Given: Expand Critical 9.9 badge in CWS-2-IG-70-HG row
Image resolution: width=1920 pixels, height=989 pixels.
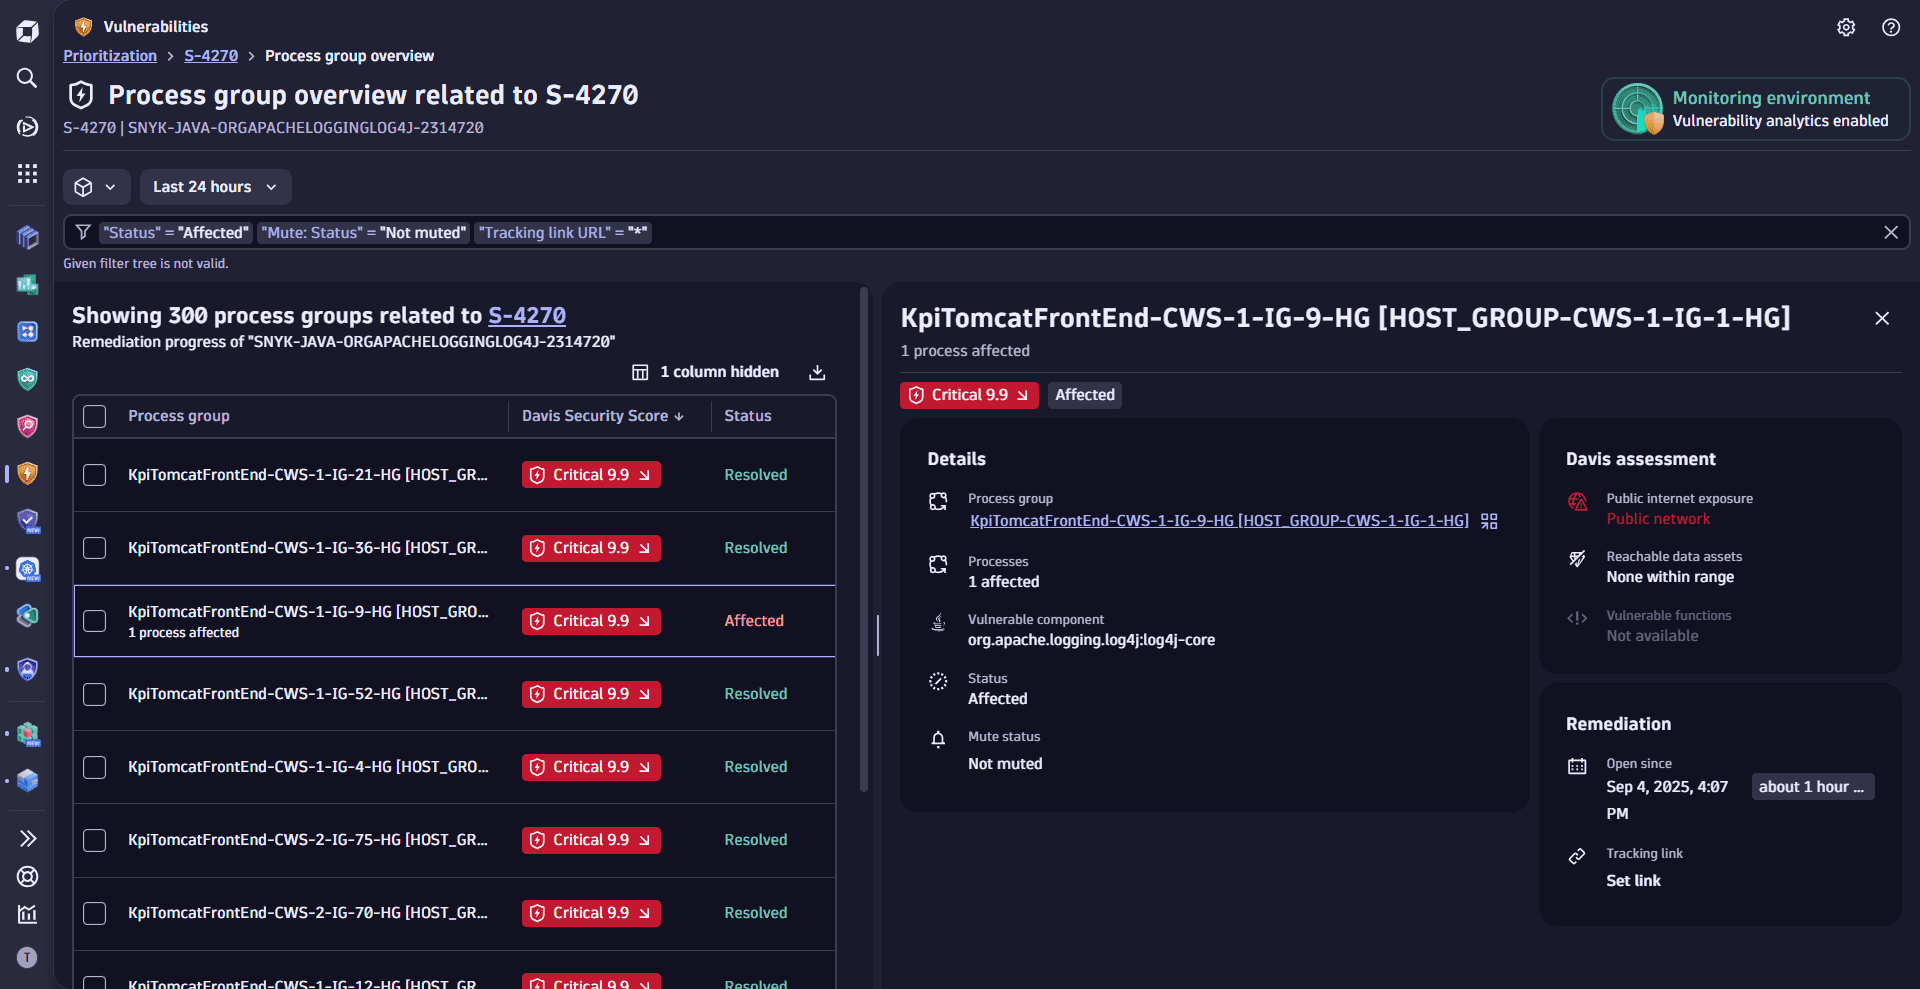Looking at the screenshot, I should click(591, 913).
